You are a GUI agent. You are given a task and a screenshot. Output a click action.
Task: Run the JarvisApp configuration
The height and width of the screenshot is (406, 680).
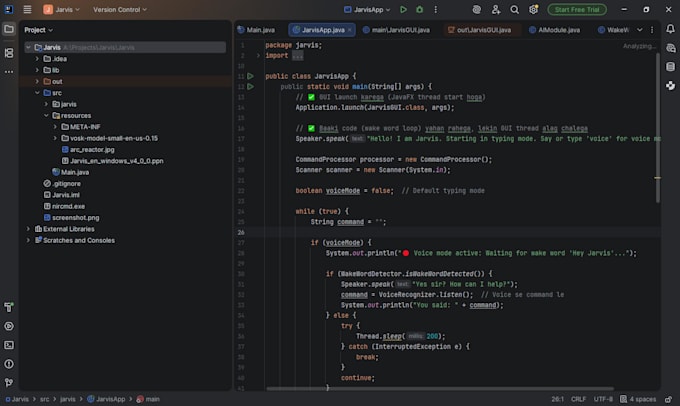403,9
